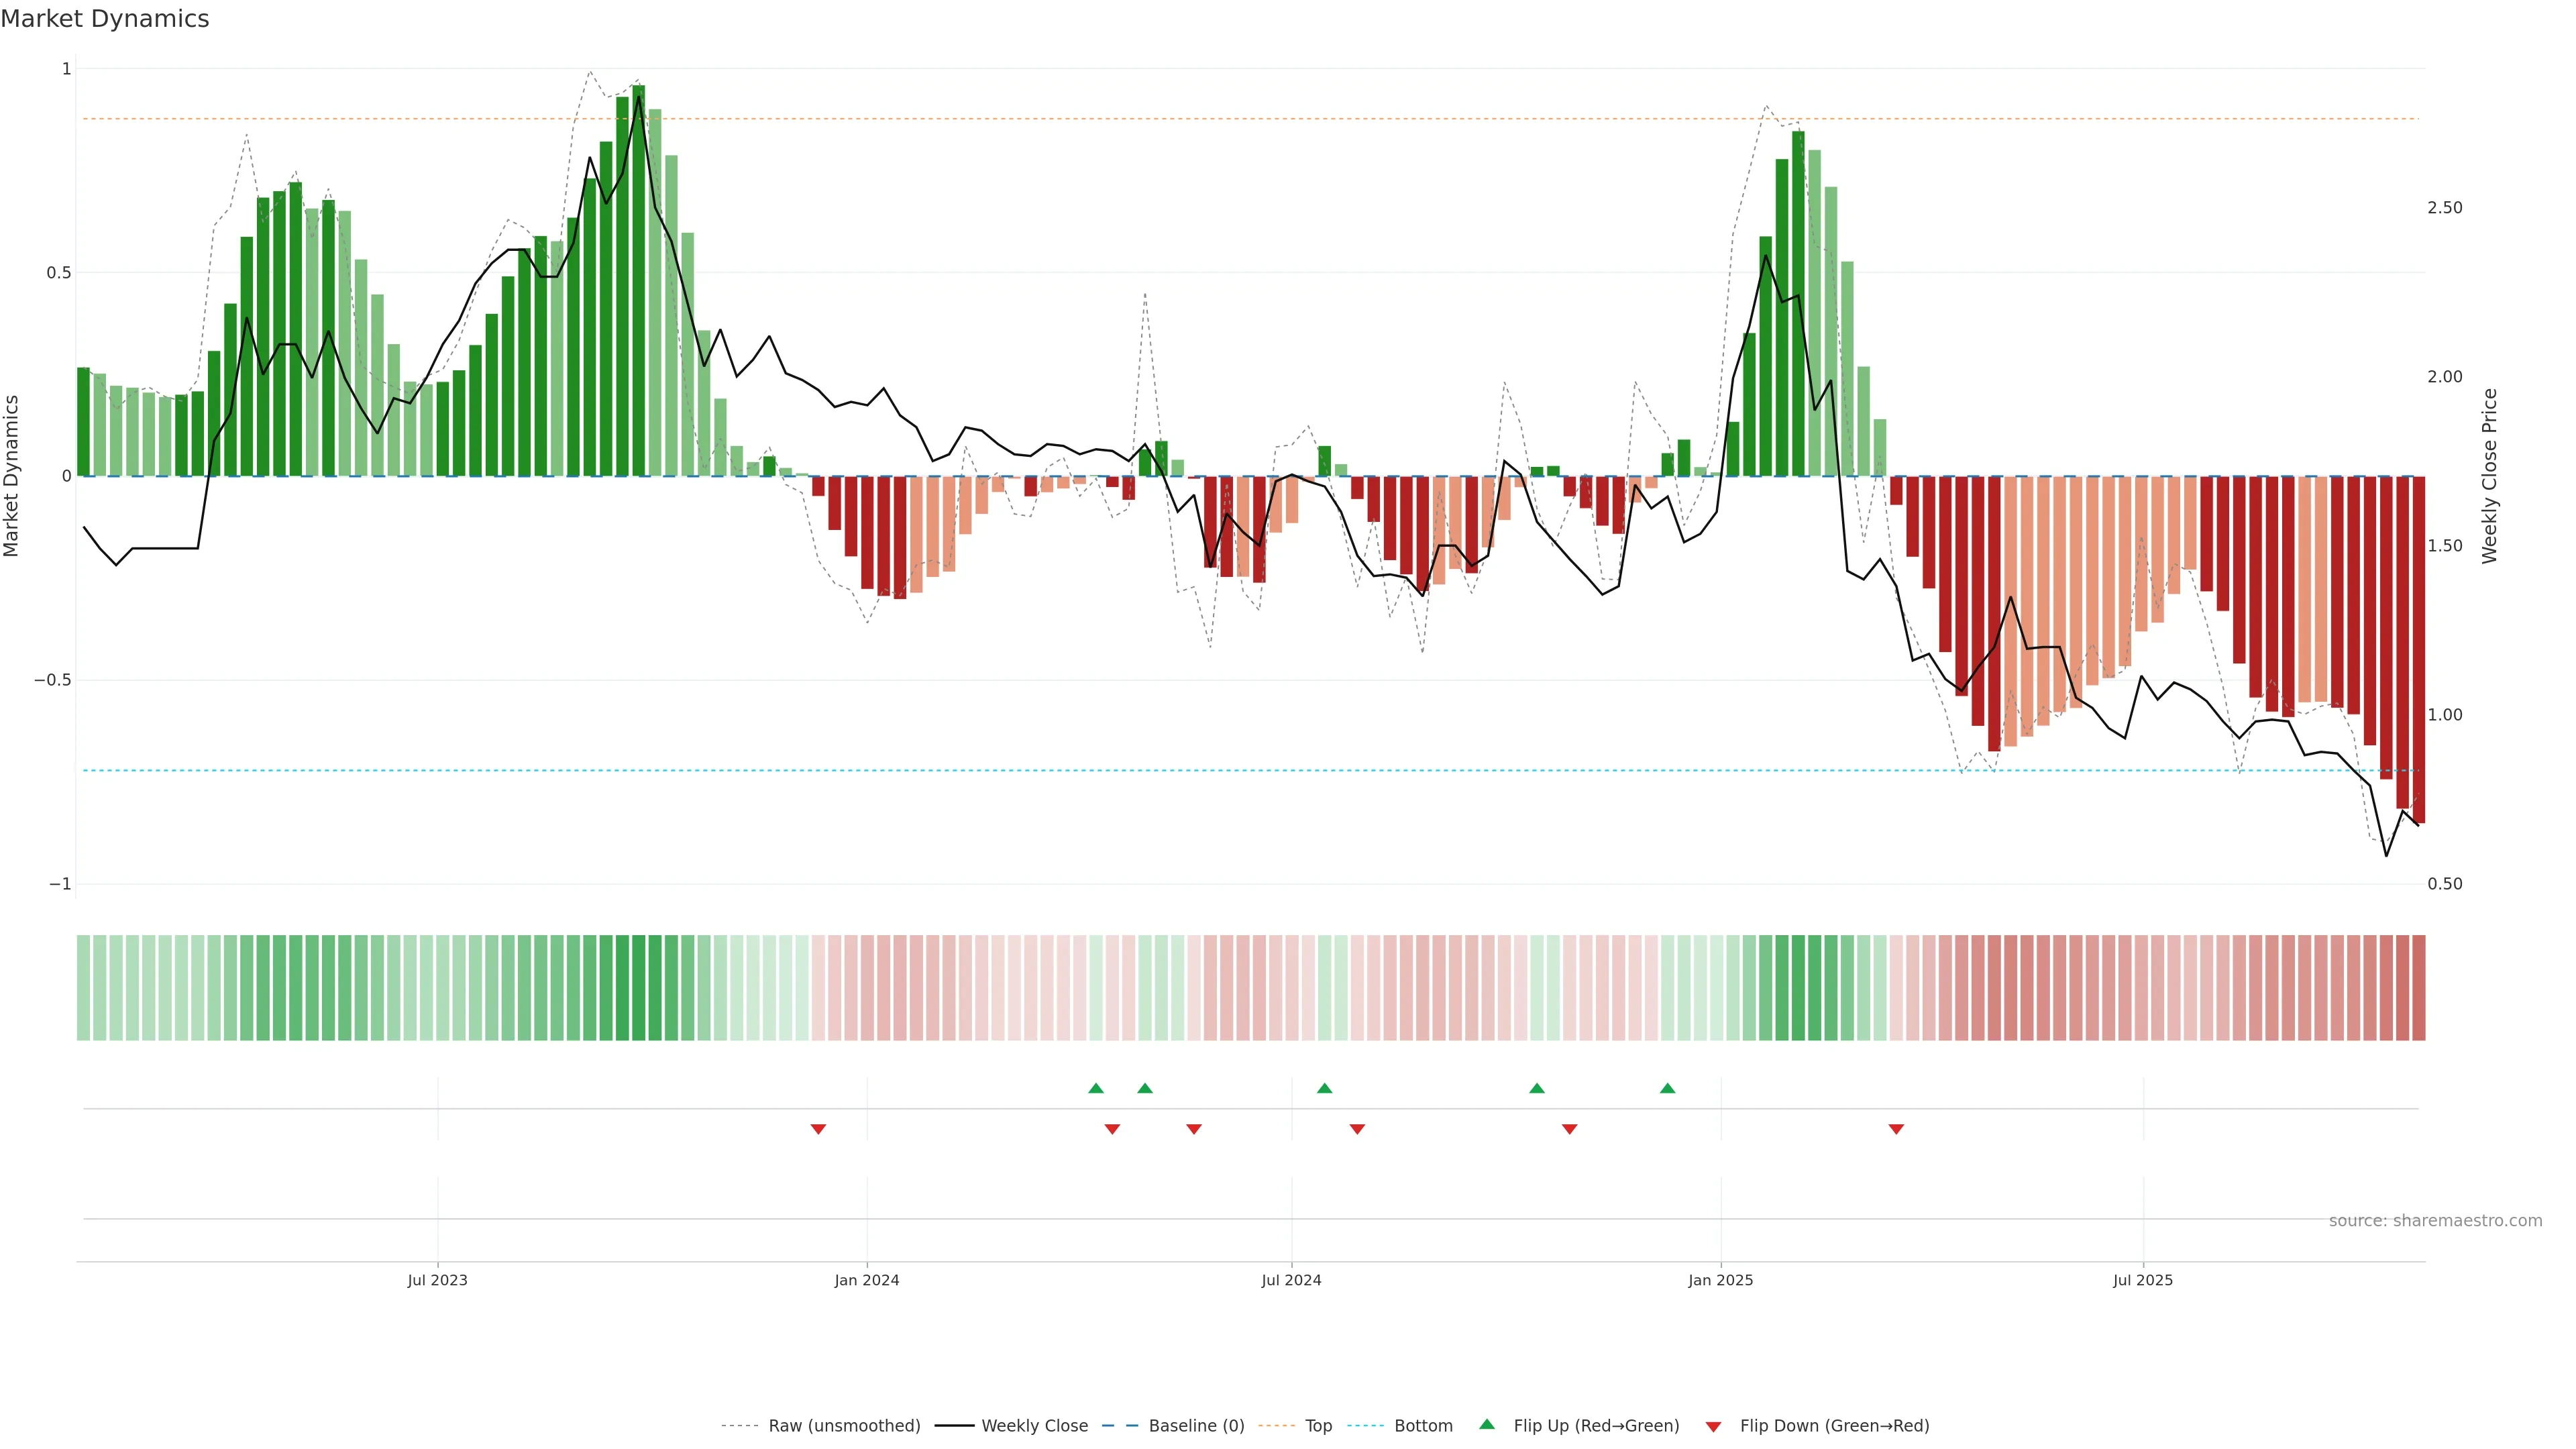
Task: Click the Jul 2023 x-axis label
Action: (437, 1280)
